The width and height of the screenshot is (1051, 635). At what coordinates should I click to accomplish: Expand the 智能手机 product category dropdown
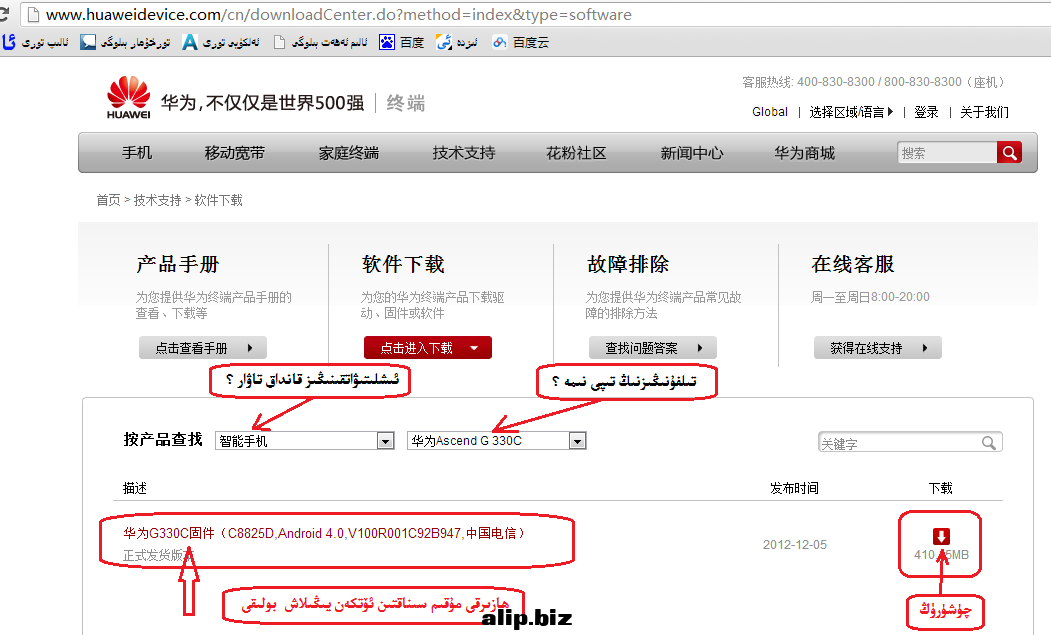pos(385,441)
